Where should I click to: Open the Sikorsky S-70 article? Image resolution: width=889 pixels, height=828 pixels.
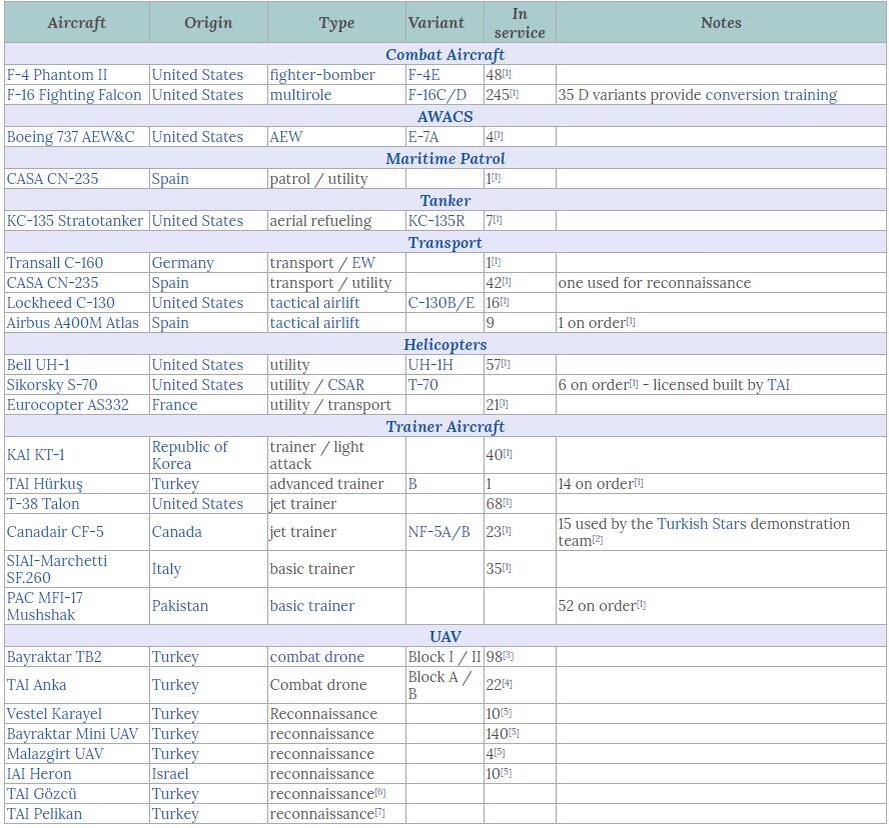coord(52,385)
